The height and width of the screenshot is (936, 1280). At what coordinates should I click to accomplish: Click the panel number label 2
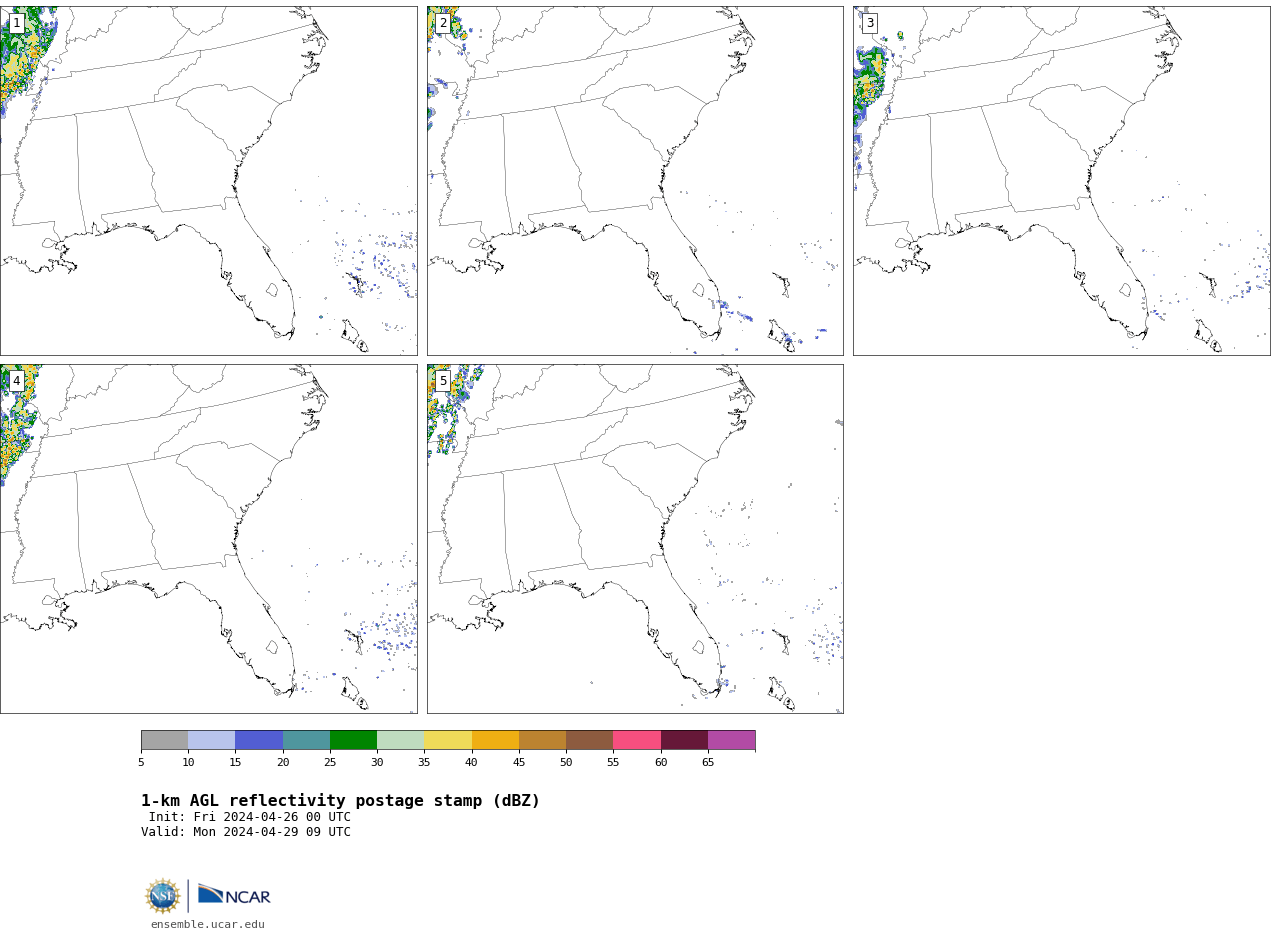443,23
